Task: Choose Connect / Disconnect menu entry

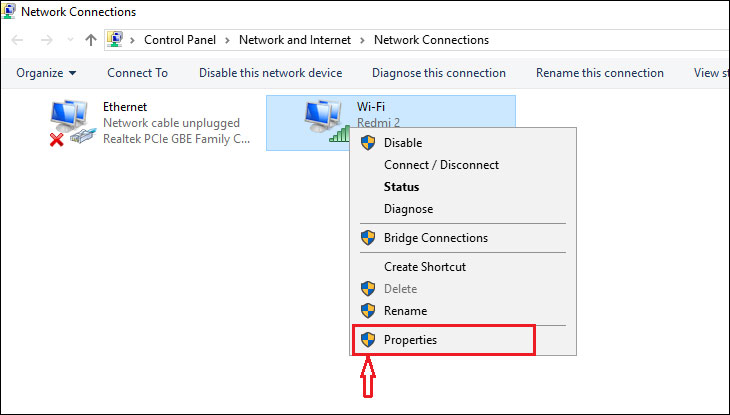Action: click(441, 165)
